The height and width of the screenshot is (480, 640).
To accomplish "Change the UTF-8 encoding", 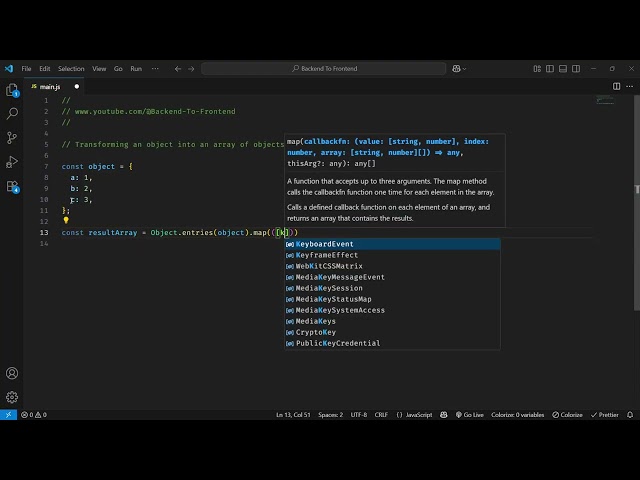I will point(358,415).
